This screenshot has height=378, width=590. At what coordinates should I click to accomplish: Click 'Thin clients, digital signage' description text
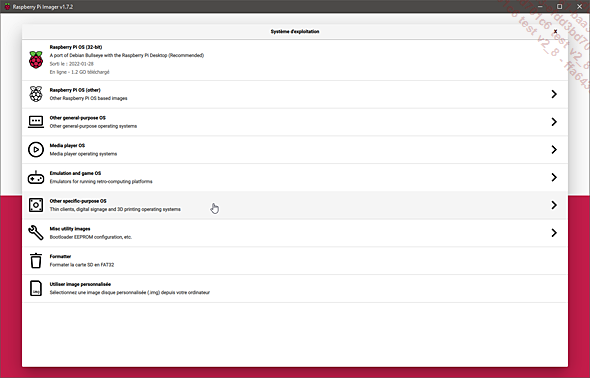click(115, 209)
